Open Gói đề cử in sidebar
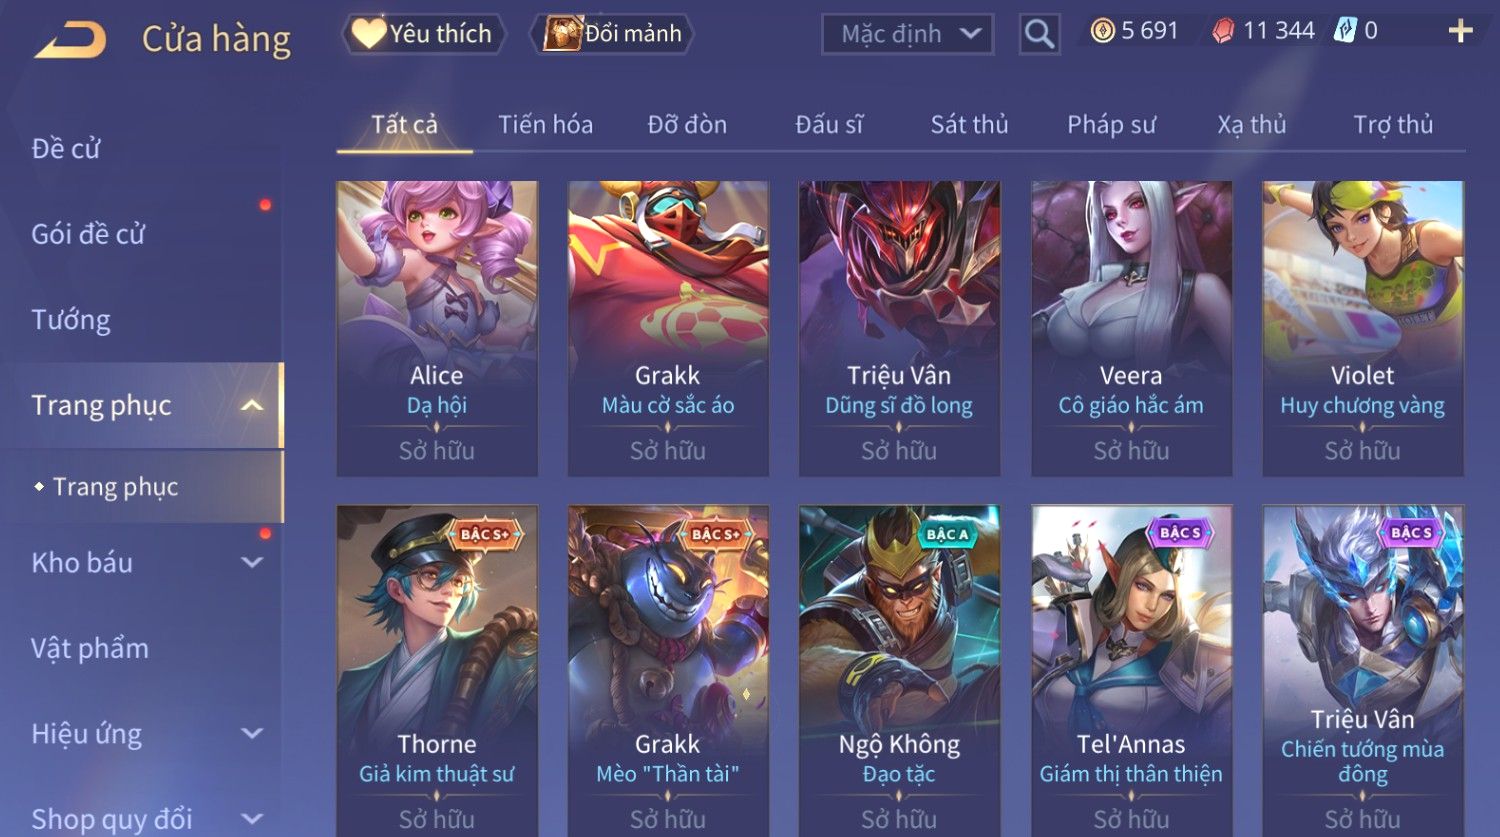1500x837 pixels. pyautogui.click(x=88, y=234)
